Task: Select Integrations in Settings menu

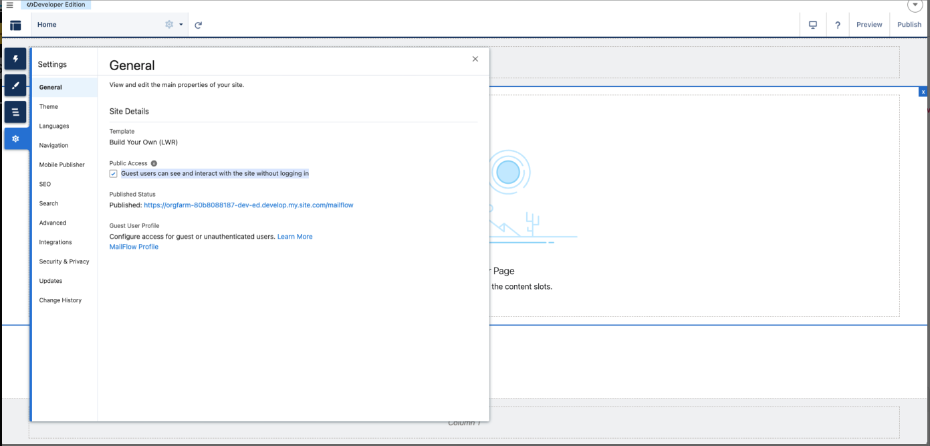Action: pos(65,242)
